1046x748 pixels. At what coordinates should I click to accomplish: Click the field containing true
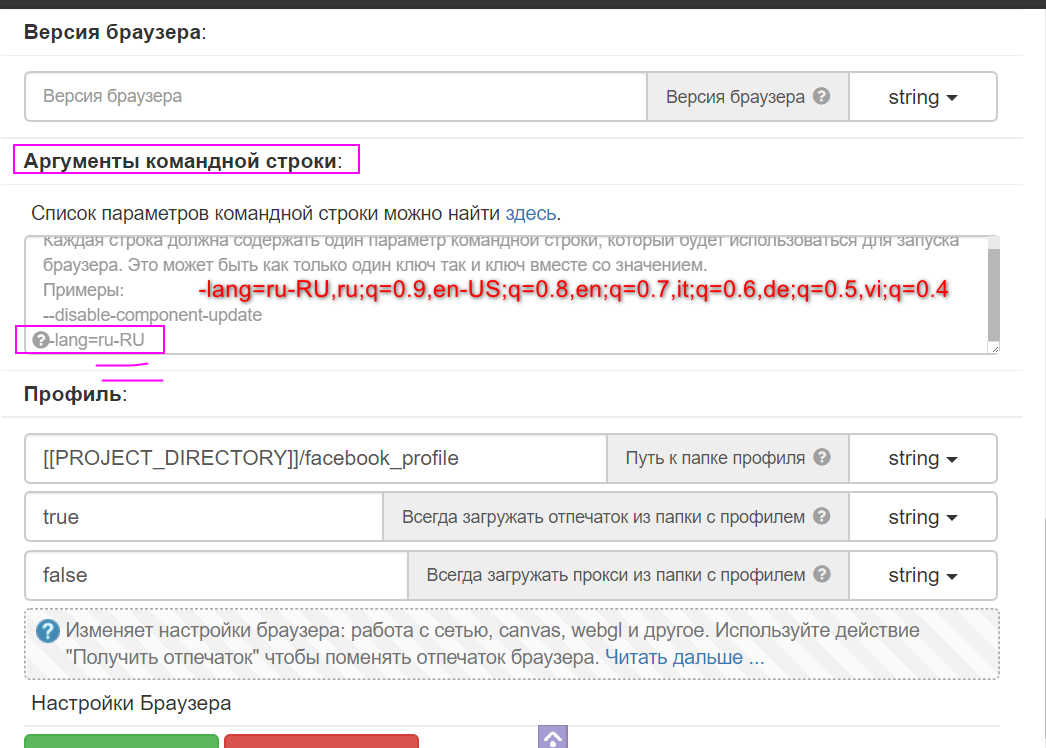point(204,517)
